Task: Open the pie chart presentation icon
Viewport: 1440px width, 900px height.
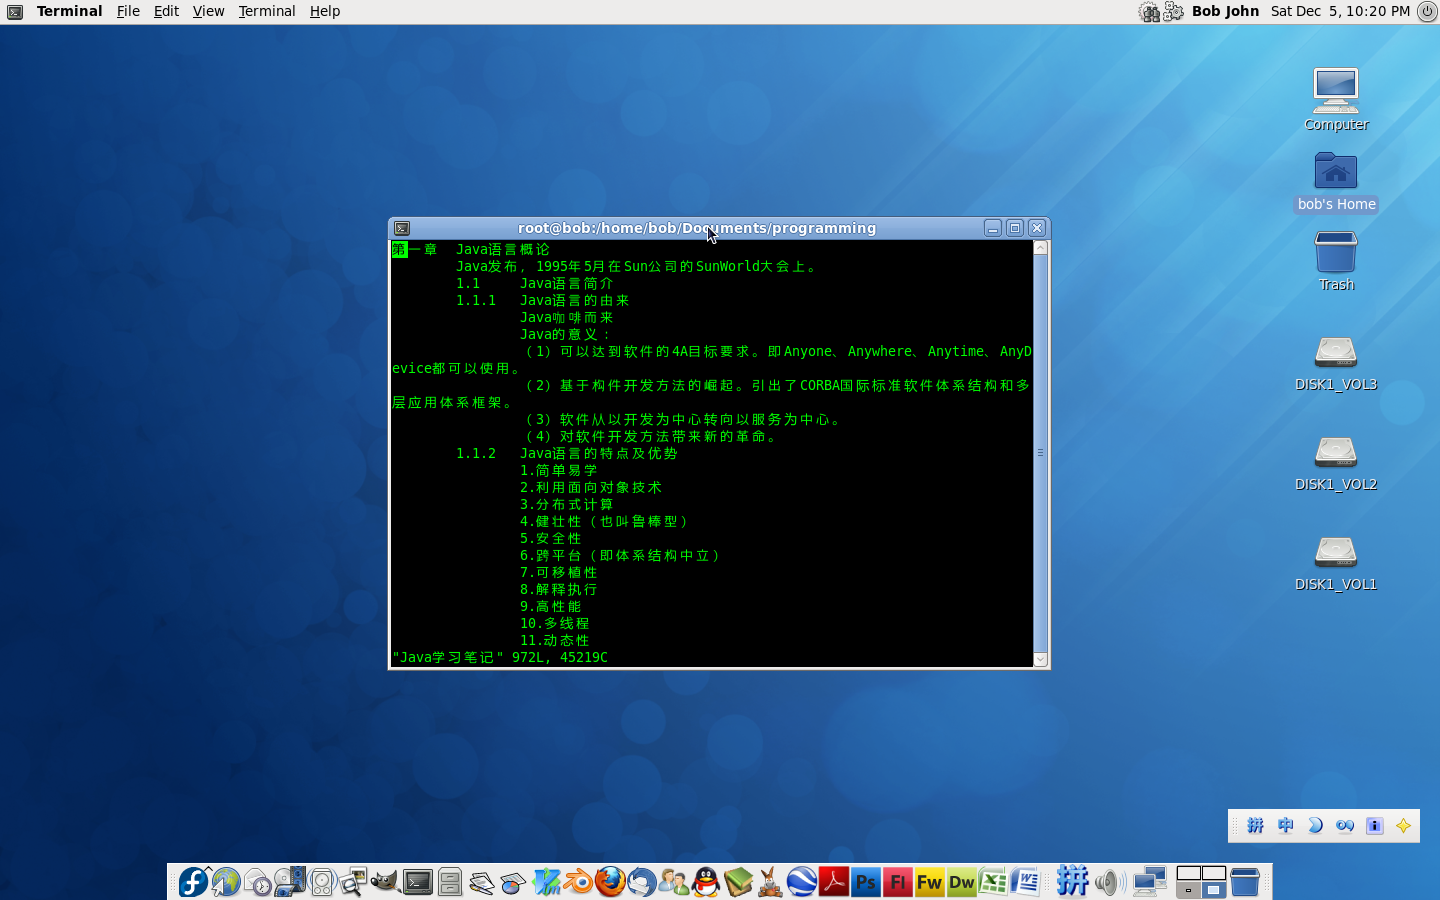Action: pos(514,882)
